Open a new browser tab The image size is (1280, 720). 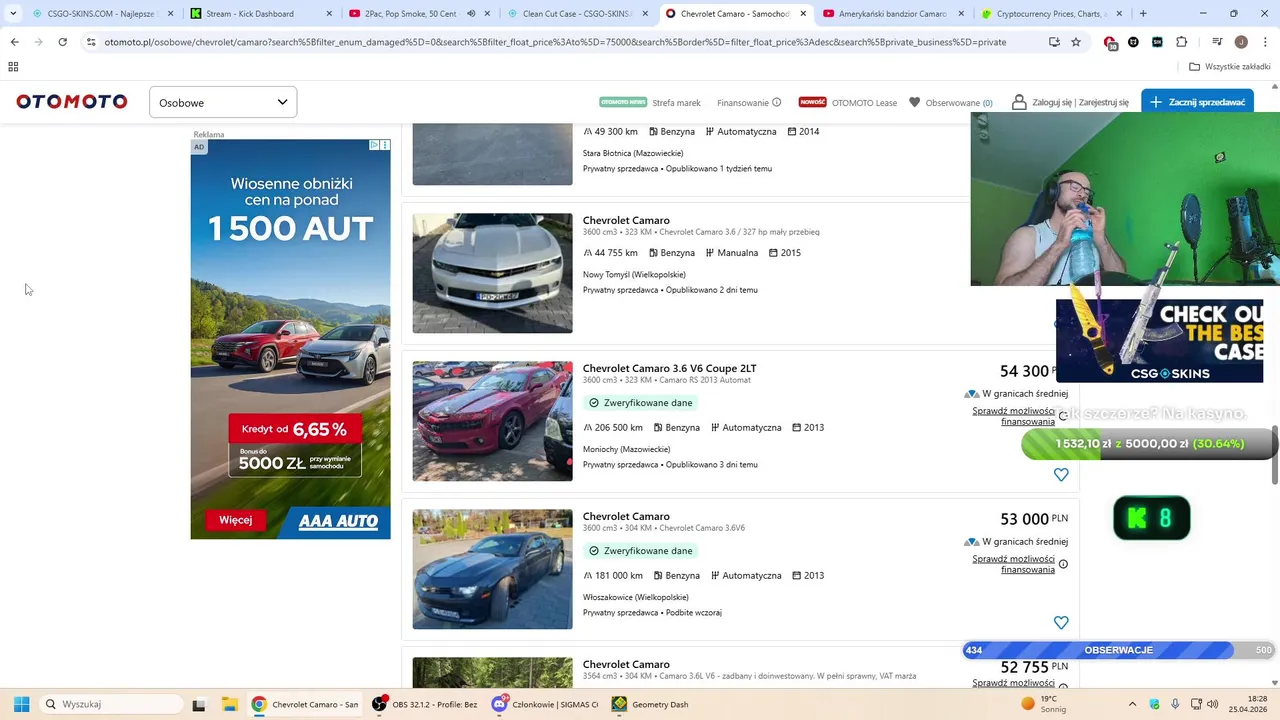tap(1143, 14)
